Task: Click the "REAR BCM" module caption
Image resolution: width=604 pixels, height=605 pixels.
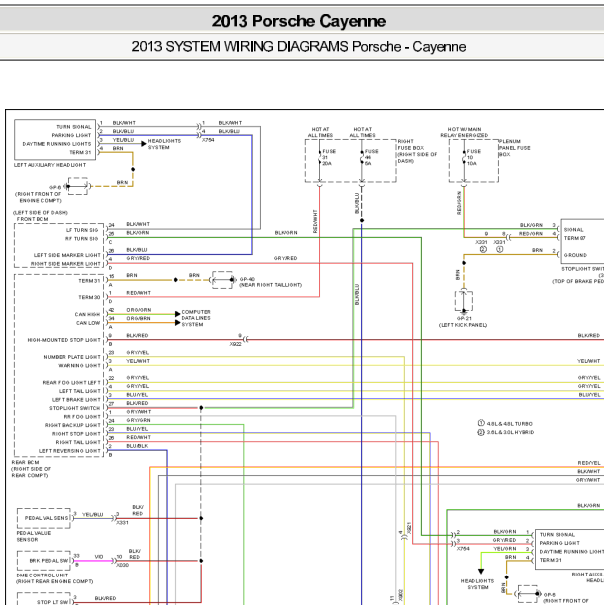Action: tap(25, 462)
